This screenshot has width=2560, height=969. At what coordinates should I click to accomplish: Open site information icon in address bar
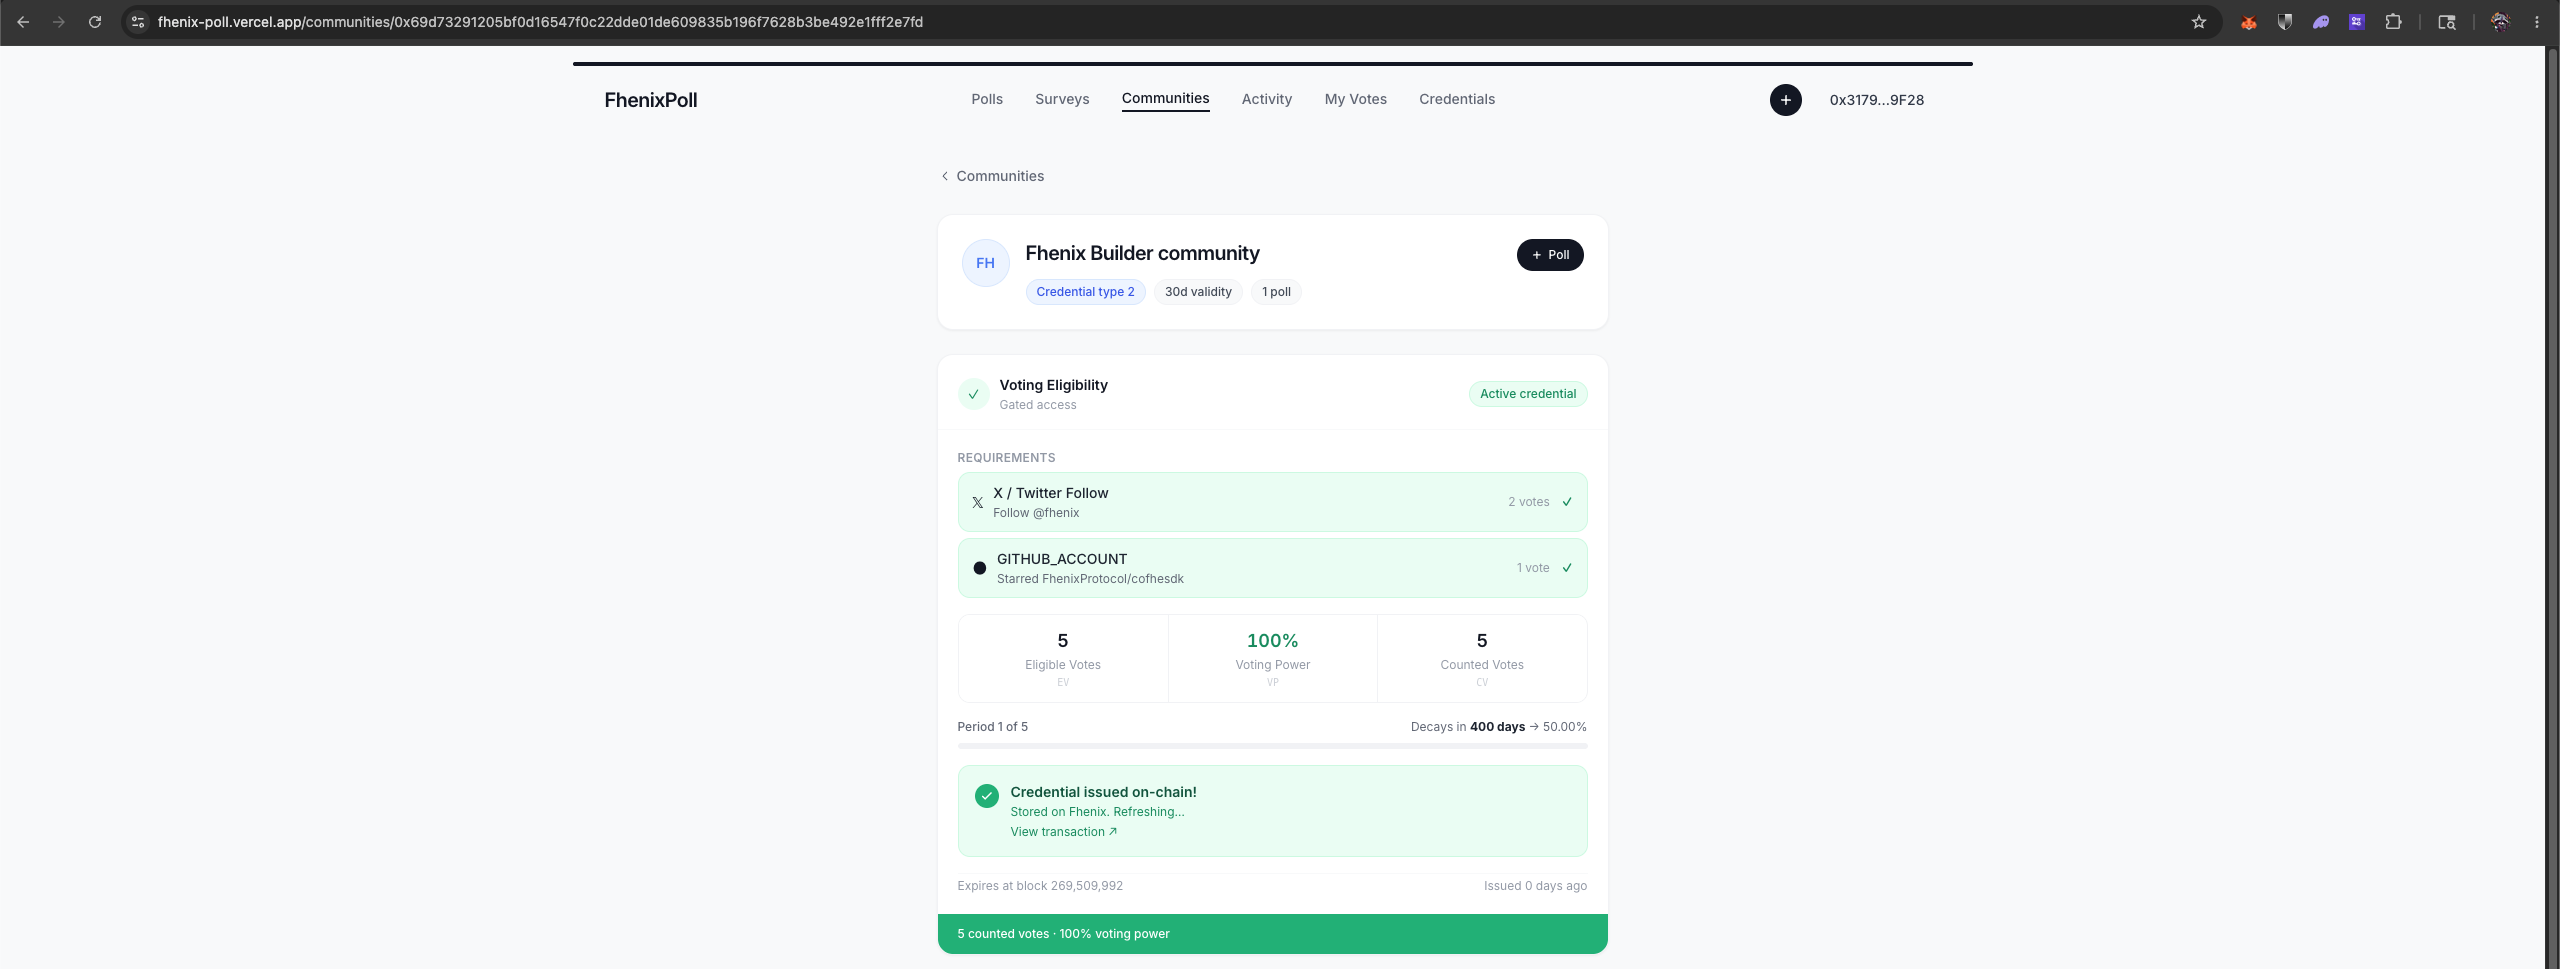tap(138, 21)
